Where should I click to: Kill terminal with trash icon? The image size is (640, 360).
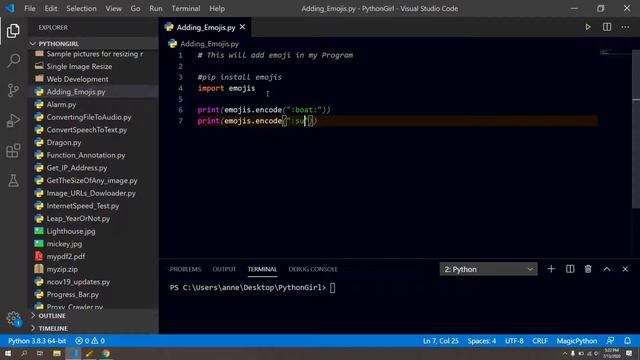tap(588, 269)
